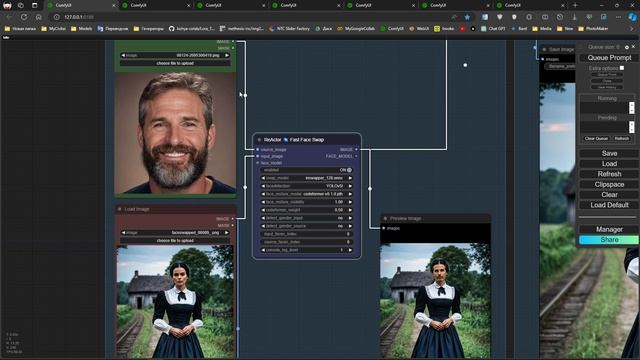
Task: Click the Save button in the menu panel
Action: point(609,153)
